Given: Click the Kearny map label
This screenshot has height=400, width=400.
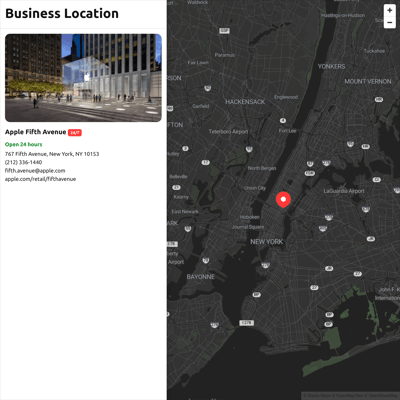Looking at the screenshot, I should 181,197.
